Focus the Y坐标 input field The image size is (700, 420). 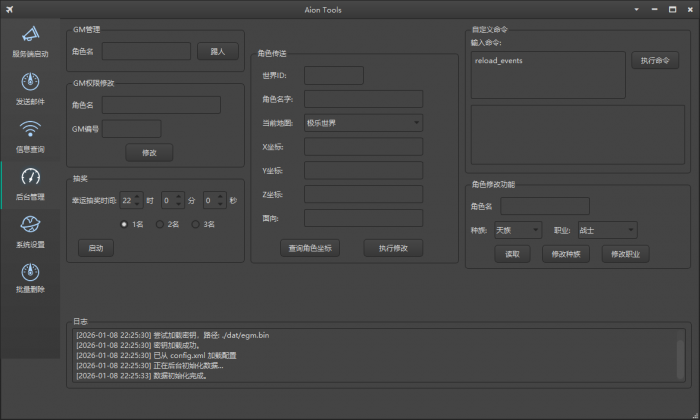[363, 170]
